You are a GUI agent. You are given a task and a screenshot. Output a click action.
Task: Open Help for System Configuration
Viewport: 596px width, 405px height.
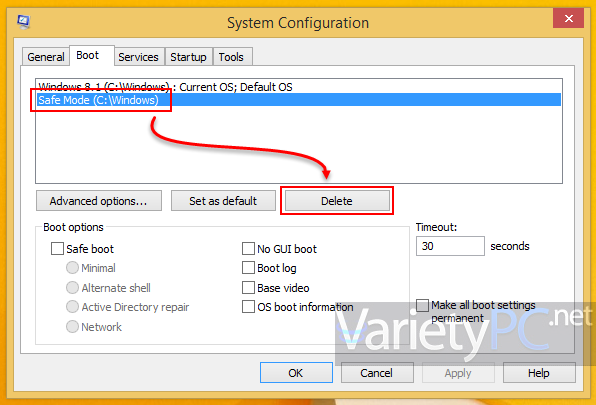[x=539, y=373]
